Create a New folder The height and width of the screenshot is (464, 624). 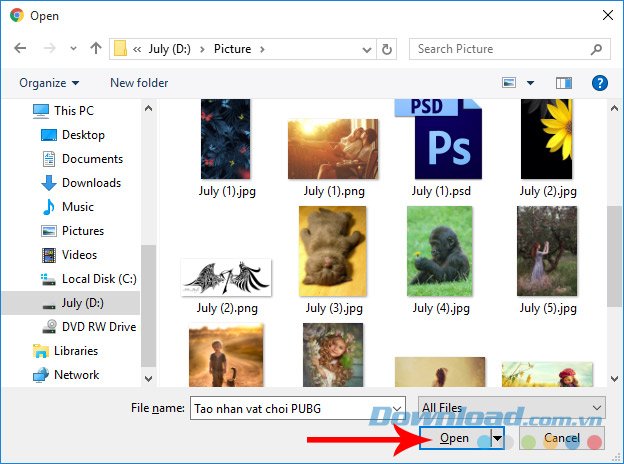pos(139,83)
